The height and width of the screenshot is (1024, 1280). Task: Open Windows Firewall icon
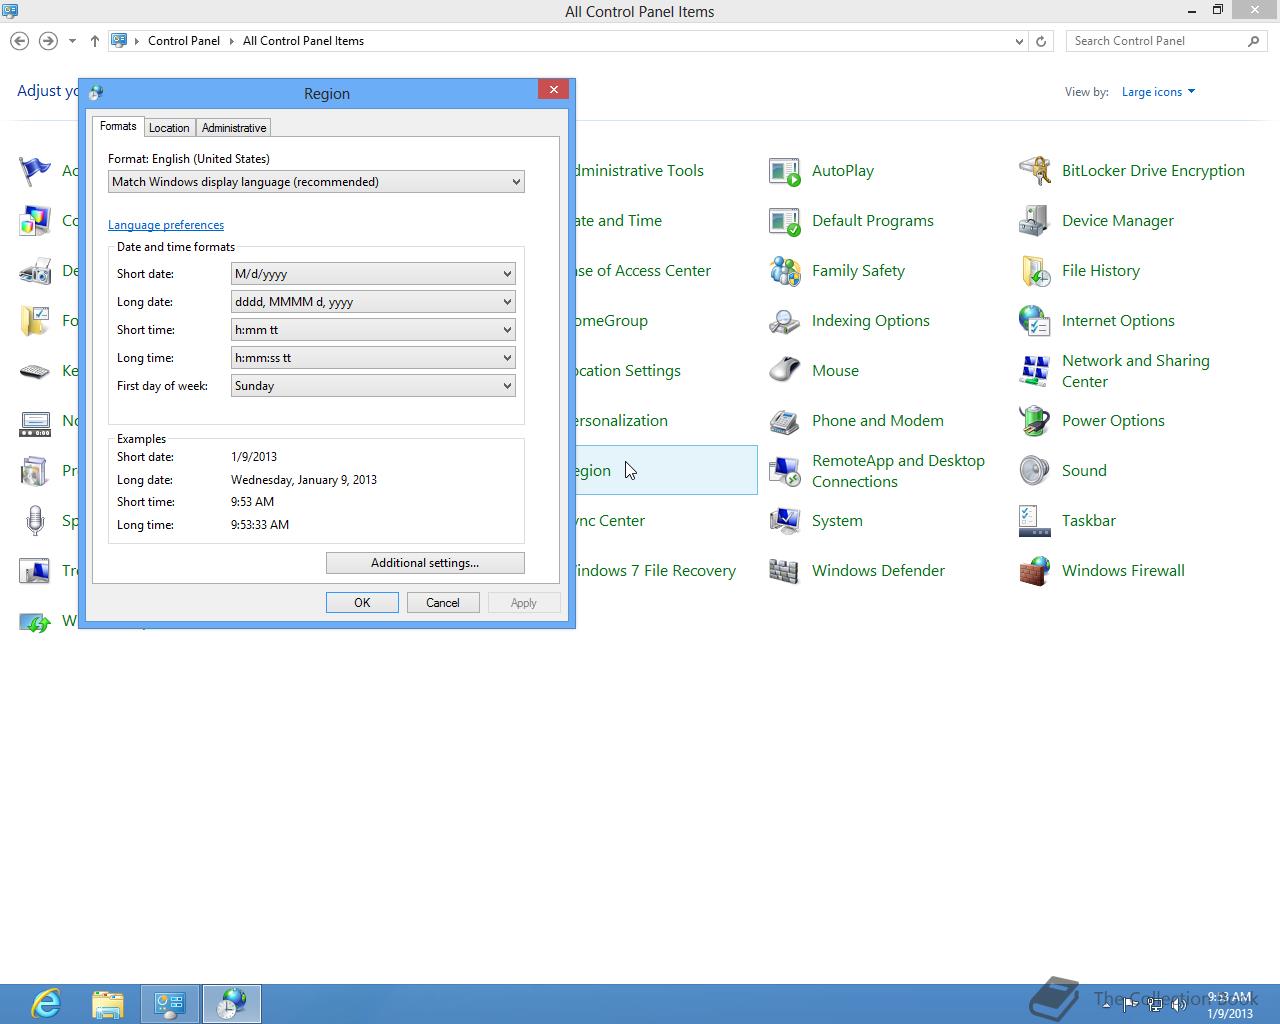click(1034, 571)
